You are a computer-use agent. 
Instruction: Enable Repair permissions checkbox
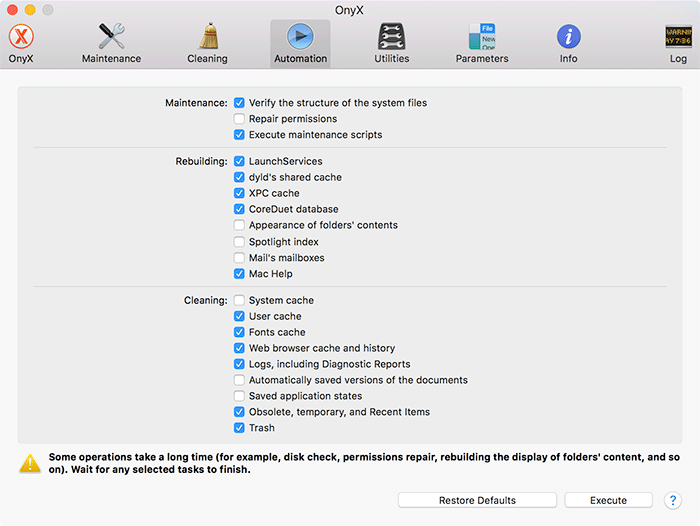[239, 119]
